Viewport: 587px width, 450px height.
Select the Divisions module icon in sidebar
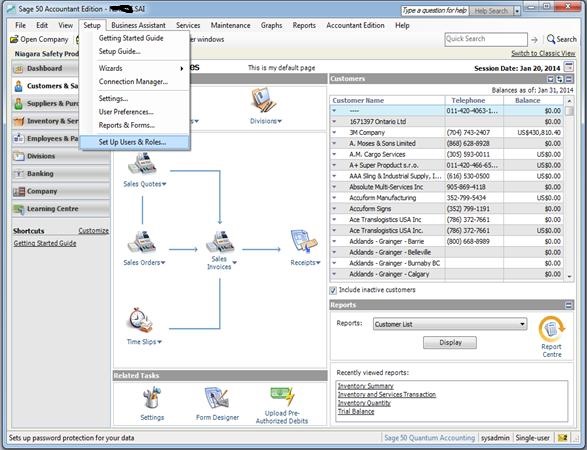(18, 156)
